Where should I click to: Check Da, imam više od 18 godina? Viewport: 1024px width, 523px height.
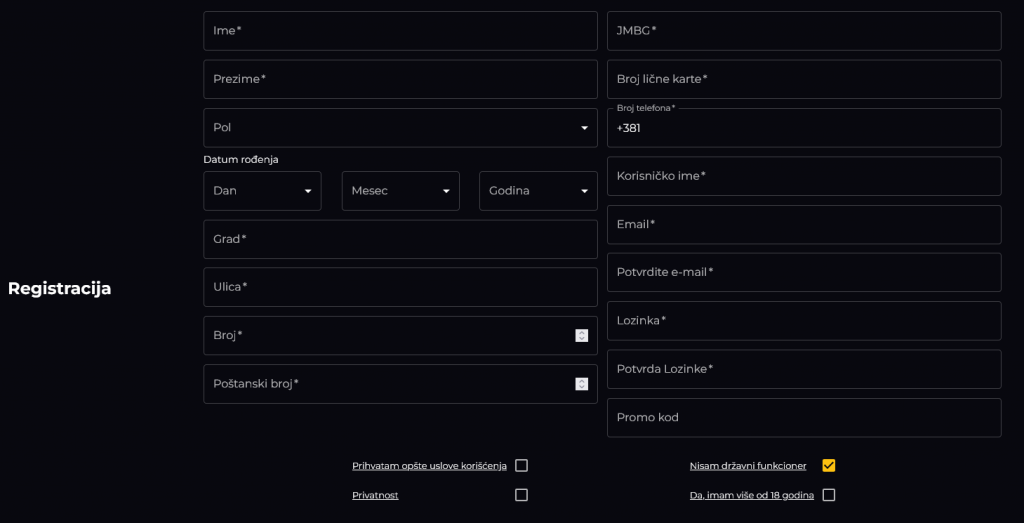[x=829, y=495]
